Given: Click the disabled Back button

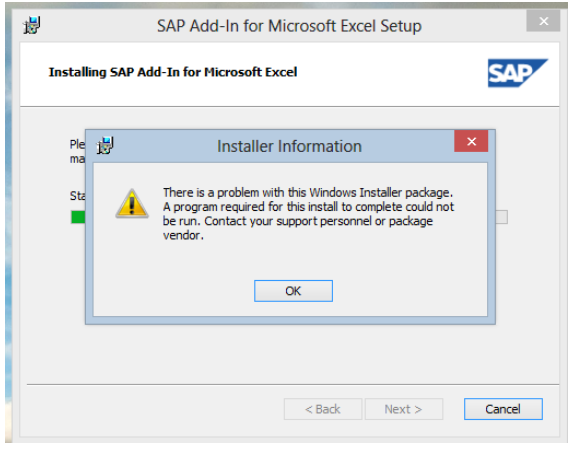Looking at the screenshot, I should (x=323, y=409).
